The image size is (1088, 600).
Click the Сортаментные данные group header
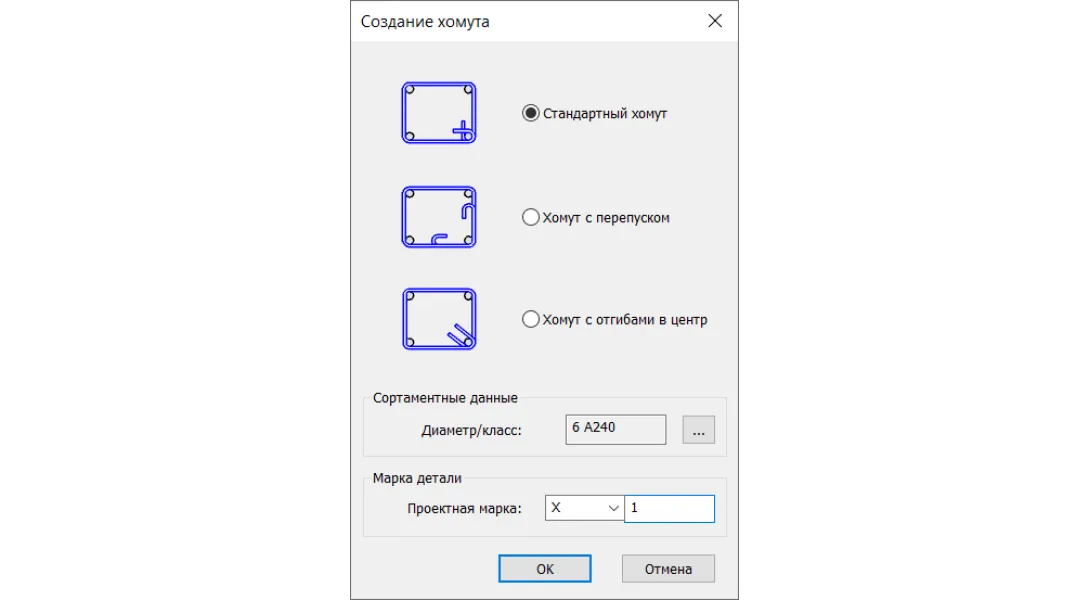click(x=445, y=397)
